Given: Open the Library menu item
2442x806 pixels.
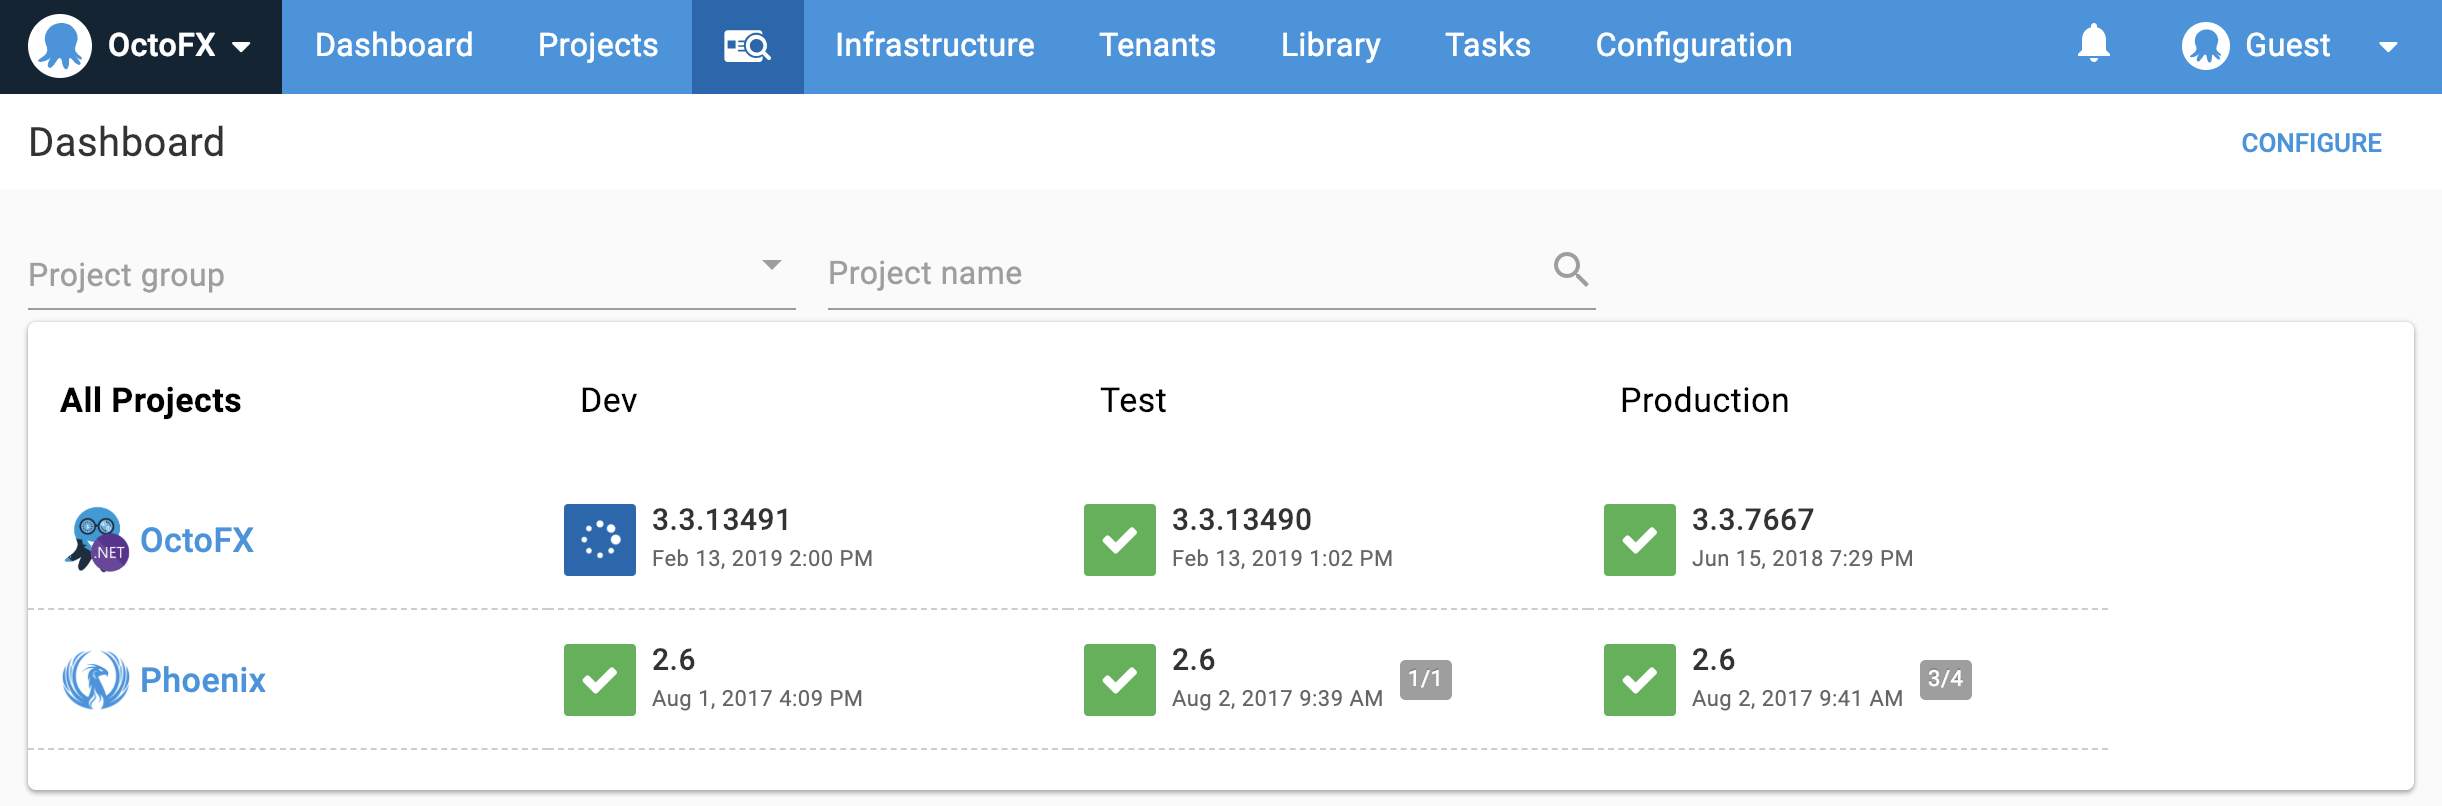Looking at the screenshot, I should (x=1330, y=45).
